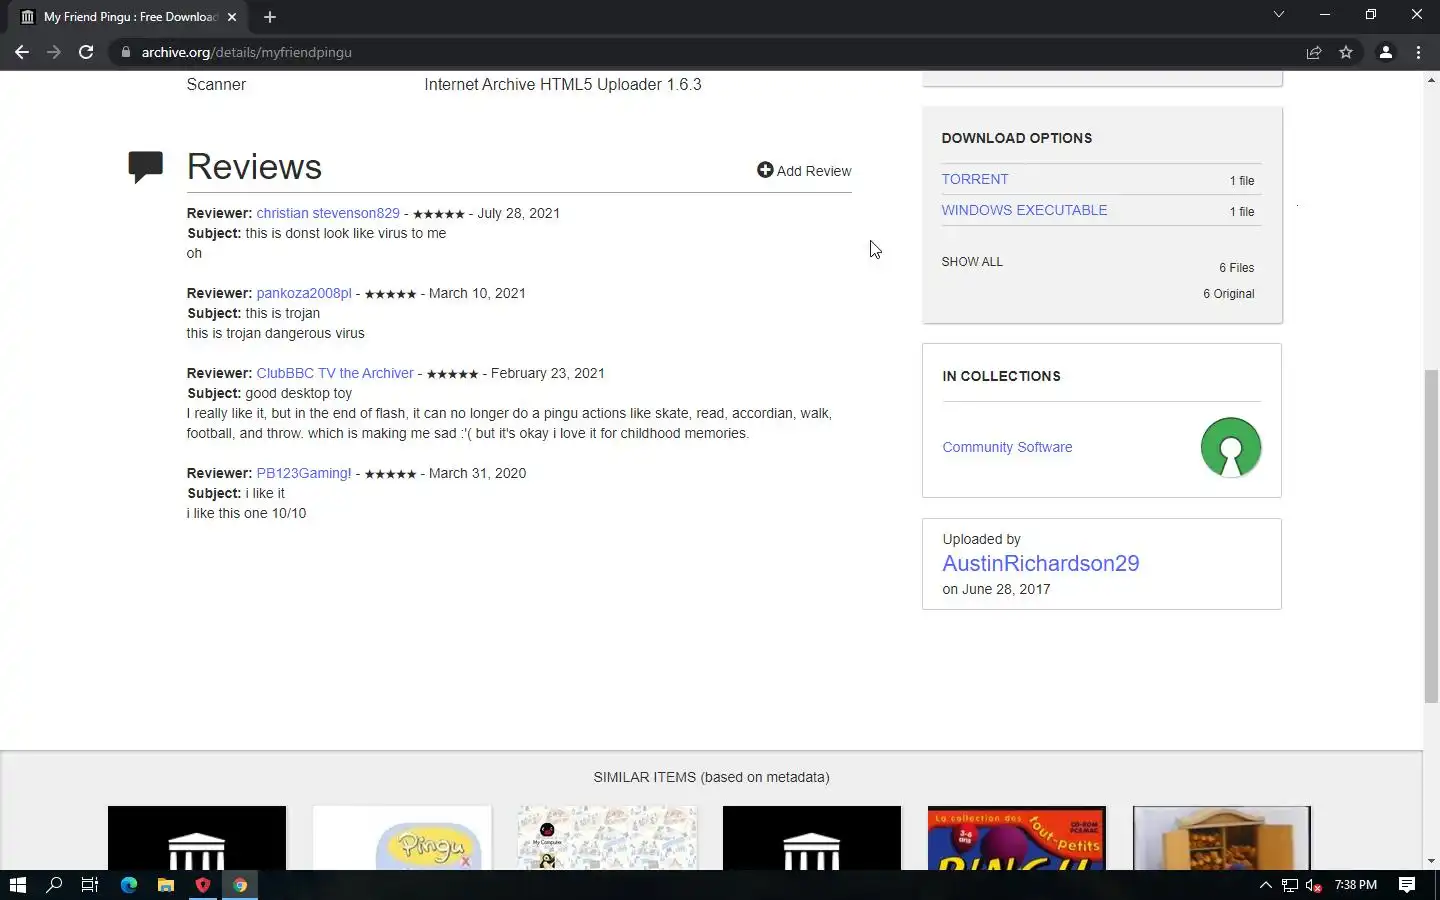Click the second archive building thumbnail

click(x=812, y=838)
